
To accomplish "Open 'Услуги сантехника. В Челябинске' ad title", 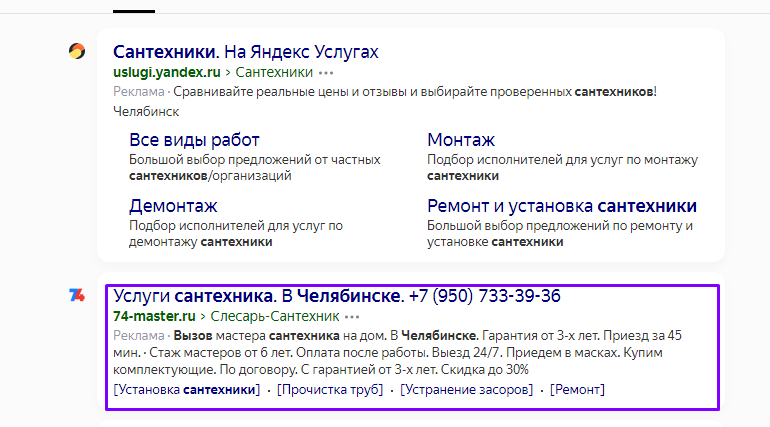I will pyautogui.click(x=337, y=296).
